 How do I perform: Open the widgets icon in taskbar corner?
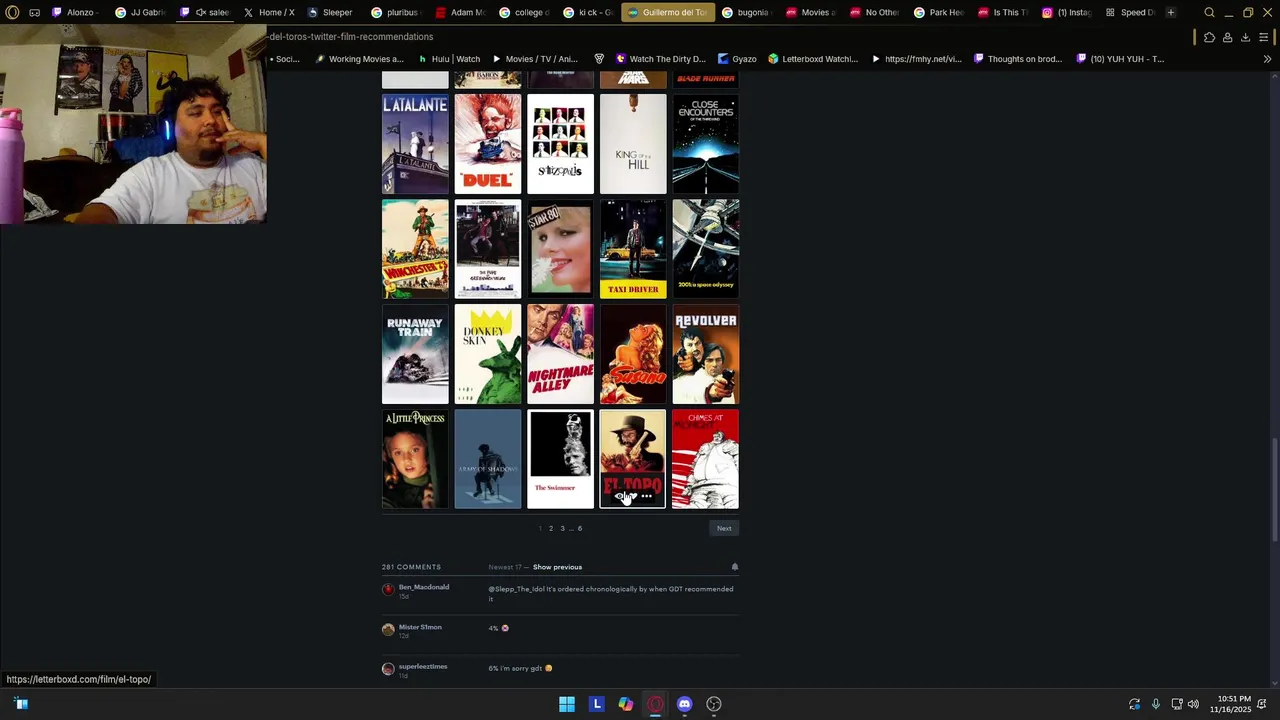[21, 704]
